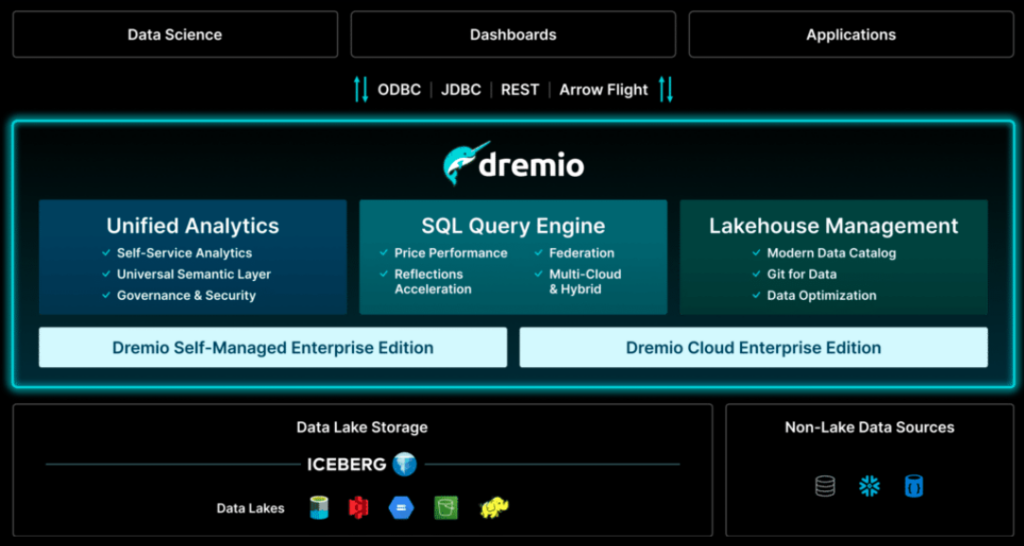1024x546 pixels.
Task: Select the REST connector label
Action: pos(520,89)
